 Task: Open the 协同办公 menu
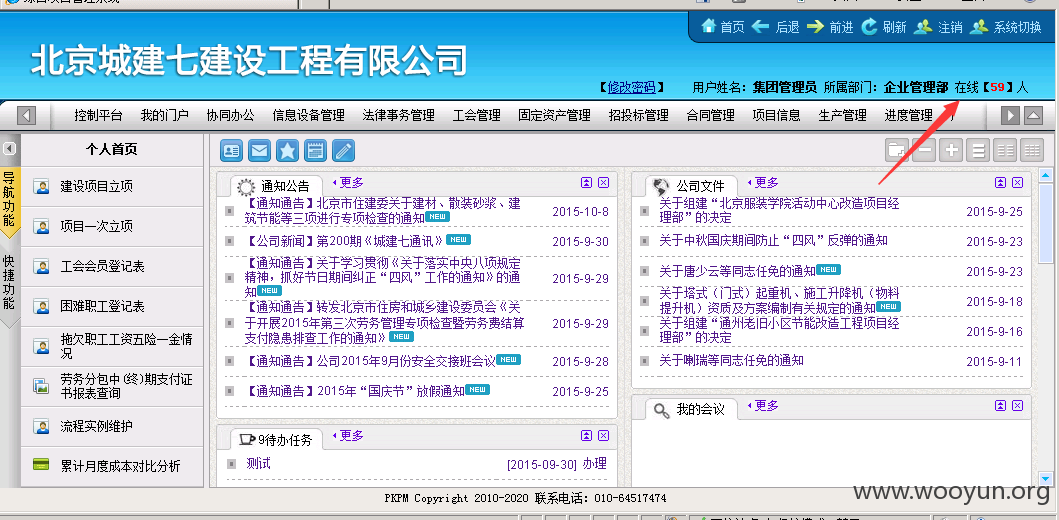[x=230, y=115]
